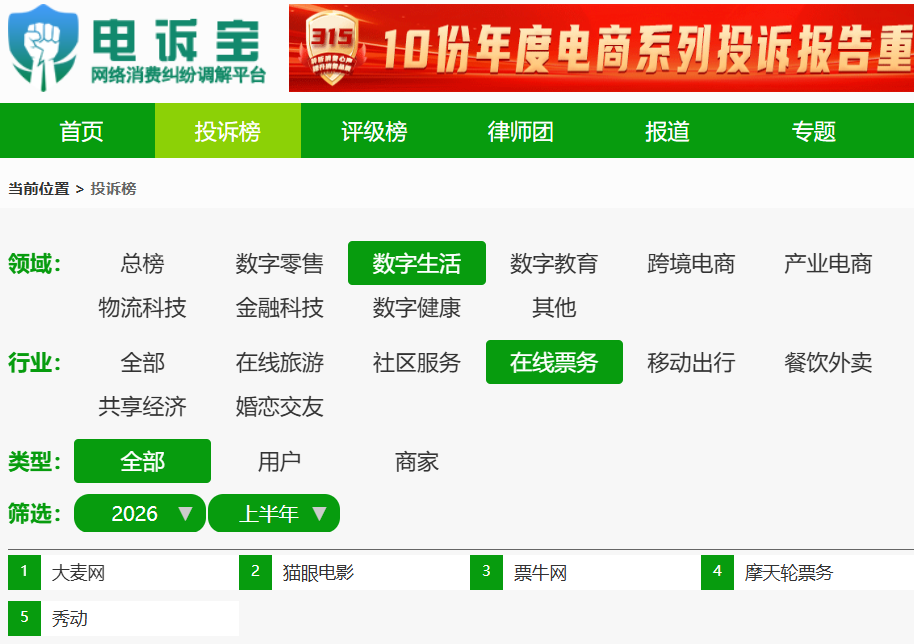The height and width of the screenshot is (644, 914).
Task: Choose the 婚恋交友 industry
Action: pos(279,406)
